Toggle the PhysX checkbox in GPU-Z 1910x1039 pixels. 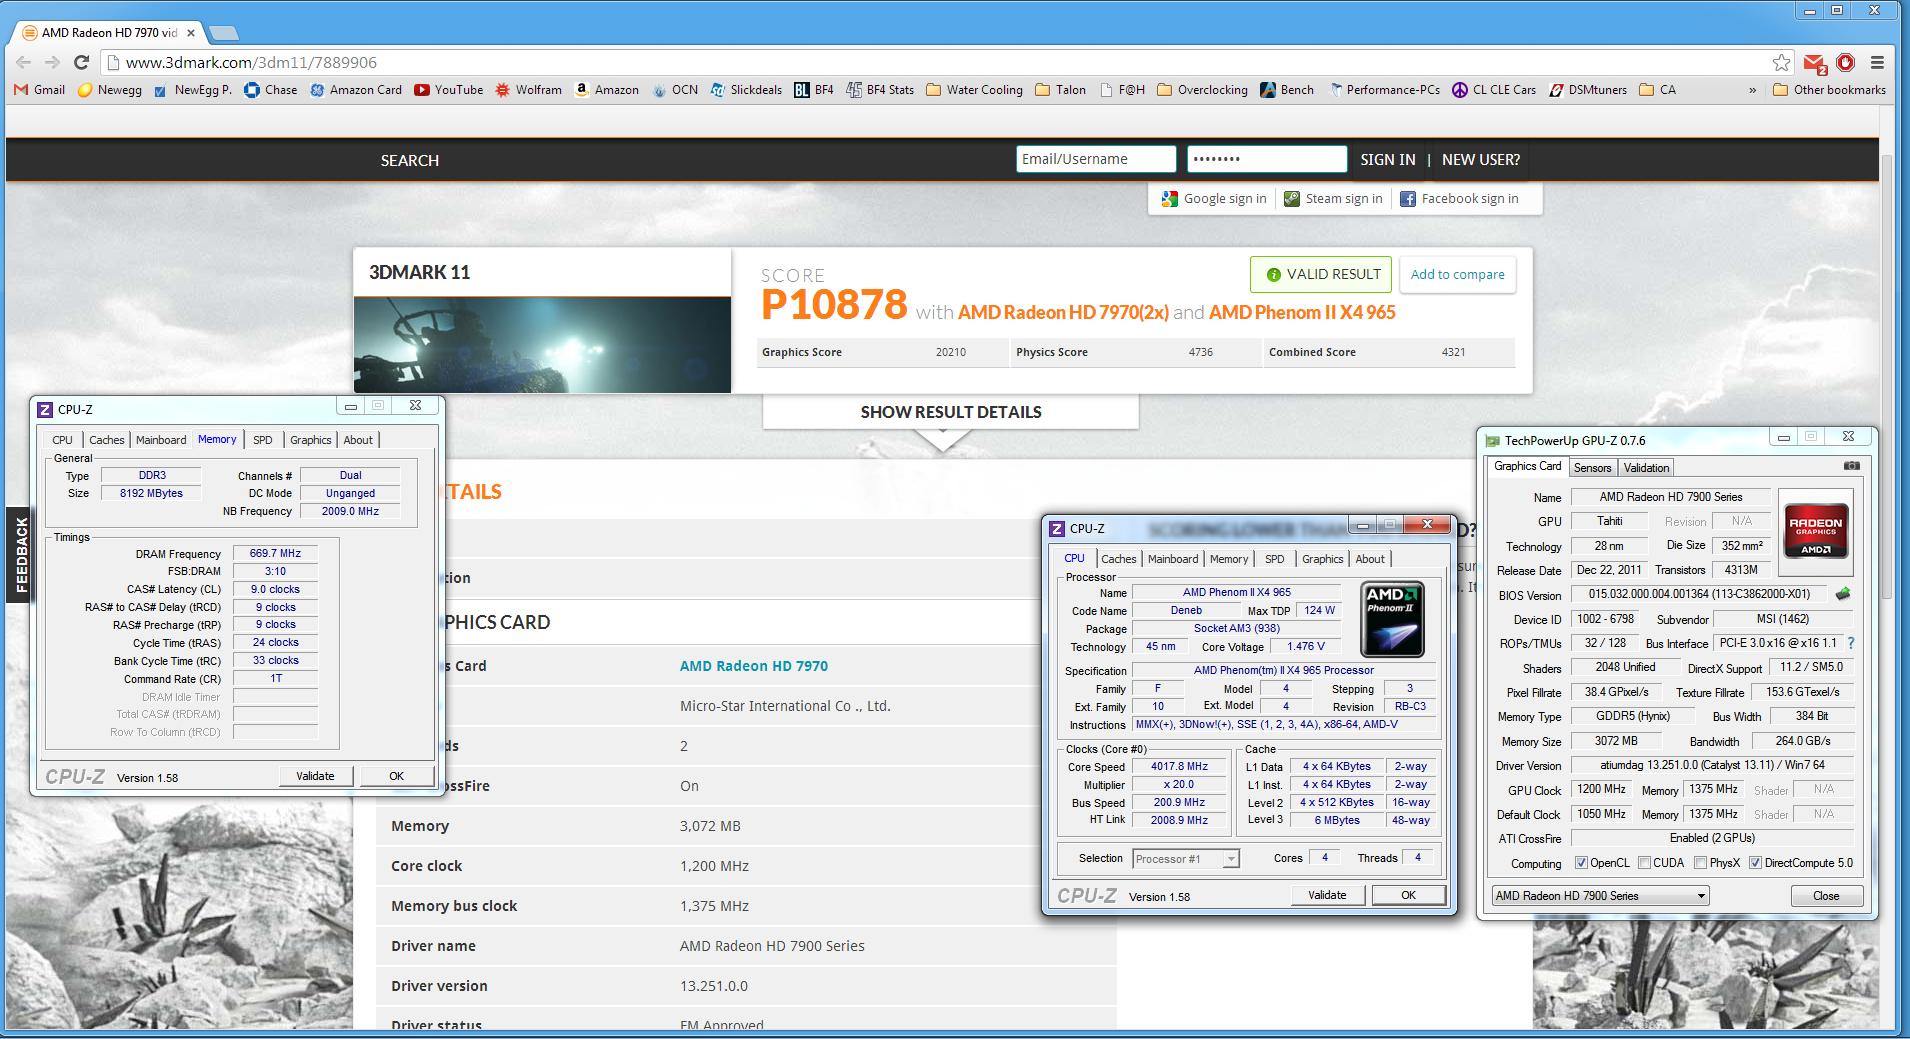point(1700,863)
